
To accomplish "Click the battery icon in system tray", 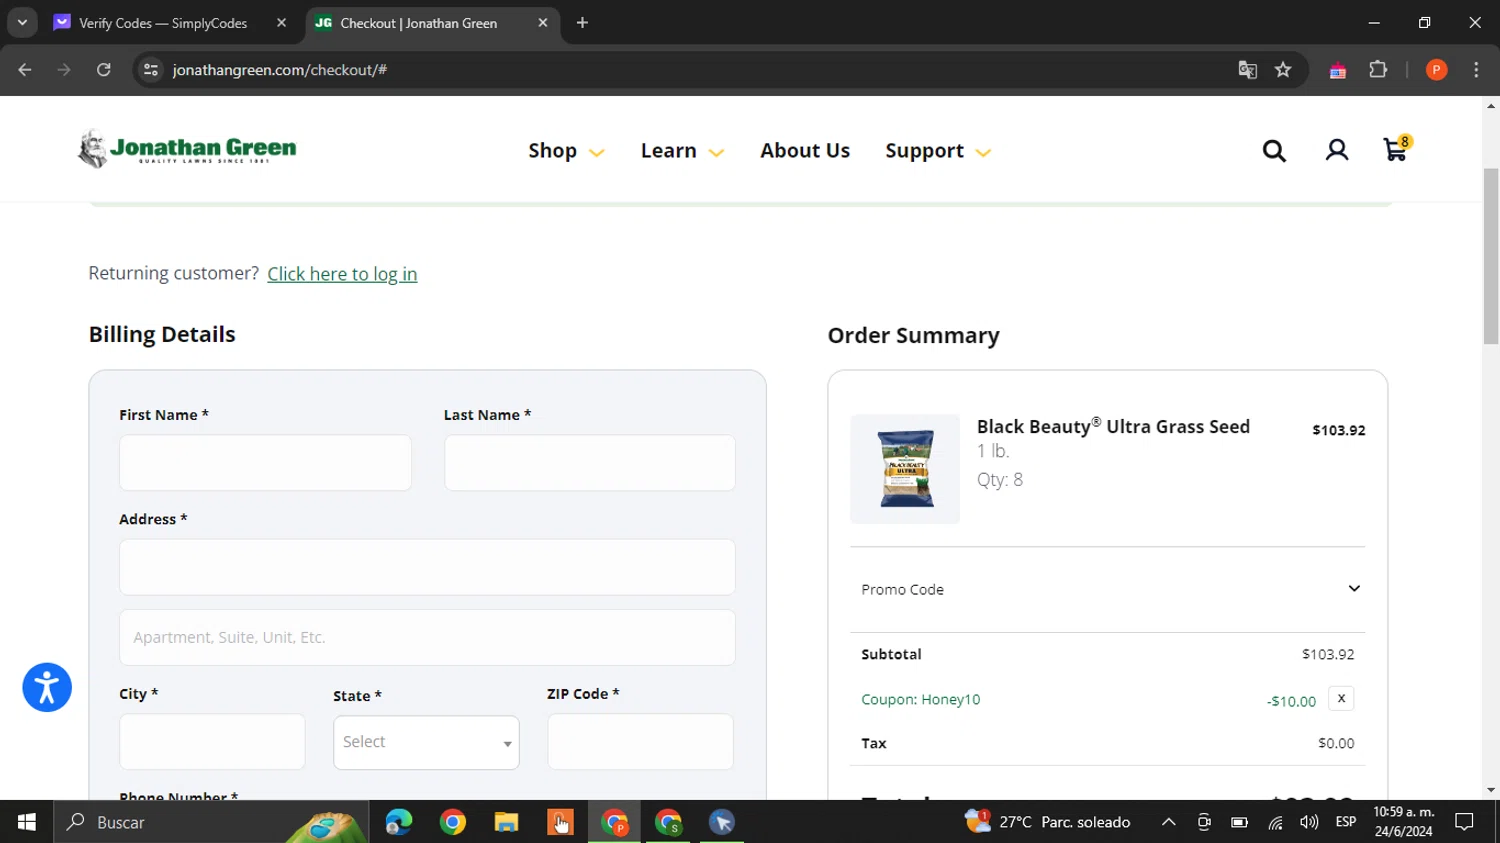I will click(1239, 822).
